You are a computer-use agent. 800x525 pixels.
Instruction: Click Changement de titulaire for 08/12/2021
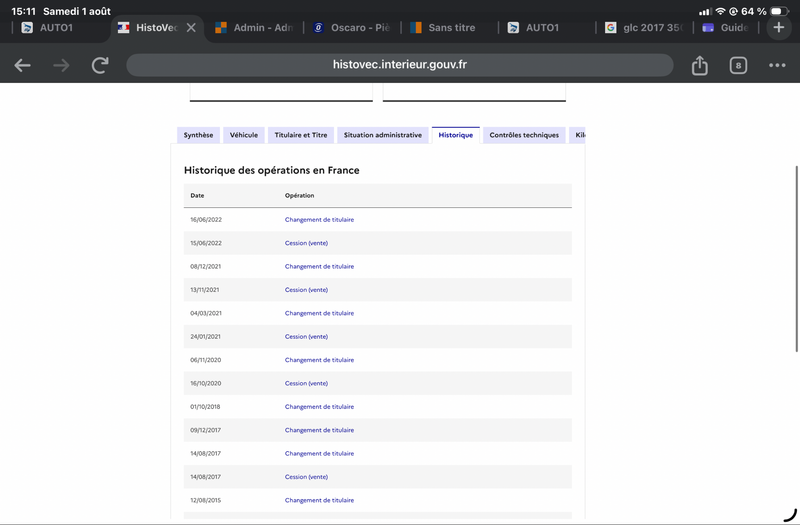click(x=319, y=266)
